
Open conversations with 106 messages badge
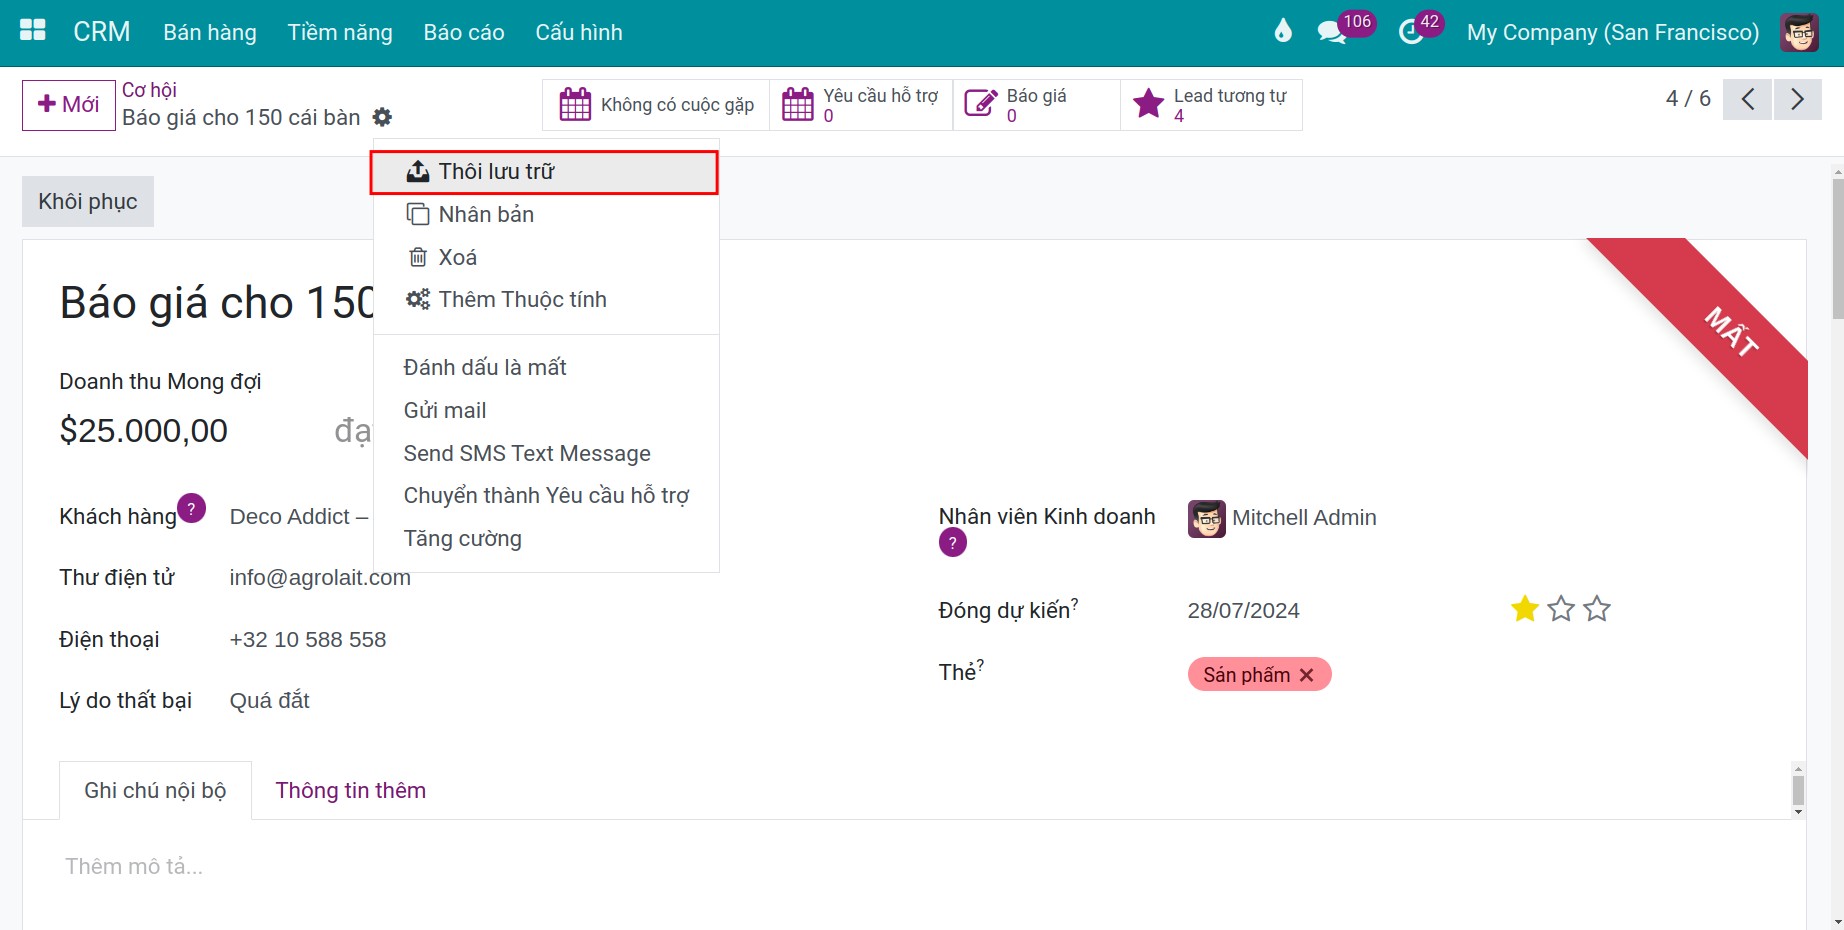(x=1345, y=28)
